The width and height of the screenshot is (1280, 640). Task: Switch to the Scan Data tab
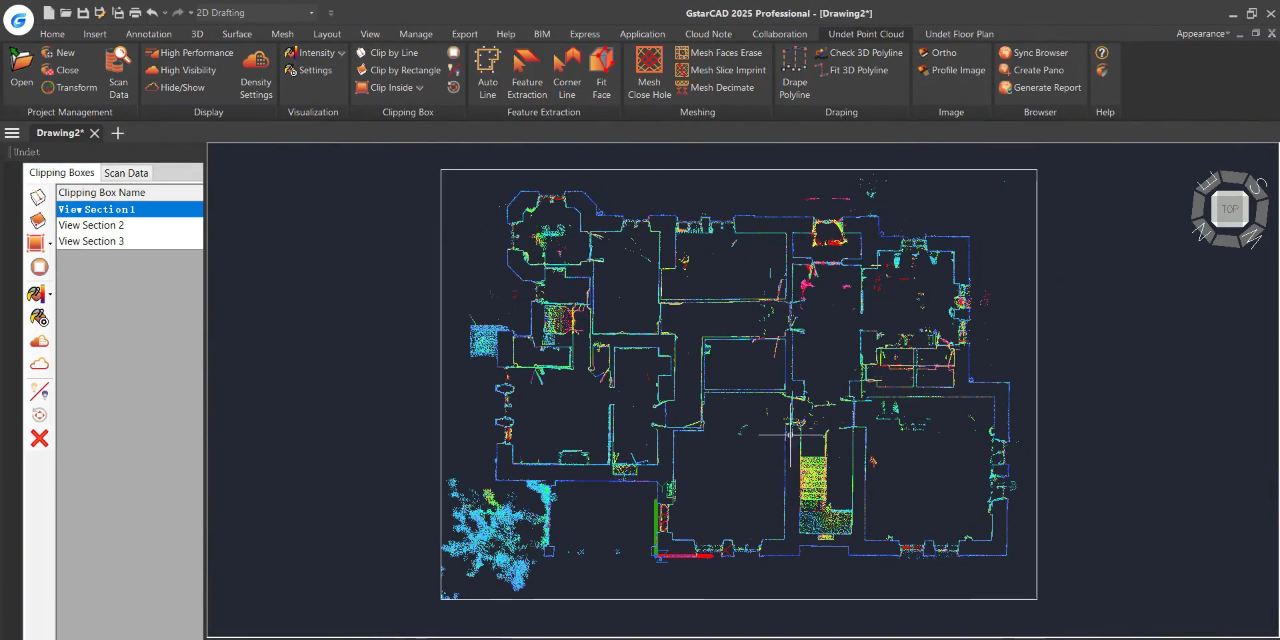click(x=126, y=173)
